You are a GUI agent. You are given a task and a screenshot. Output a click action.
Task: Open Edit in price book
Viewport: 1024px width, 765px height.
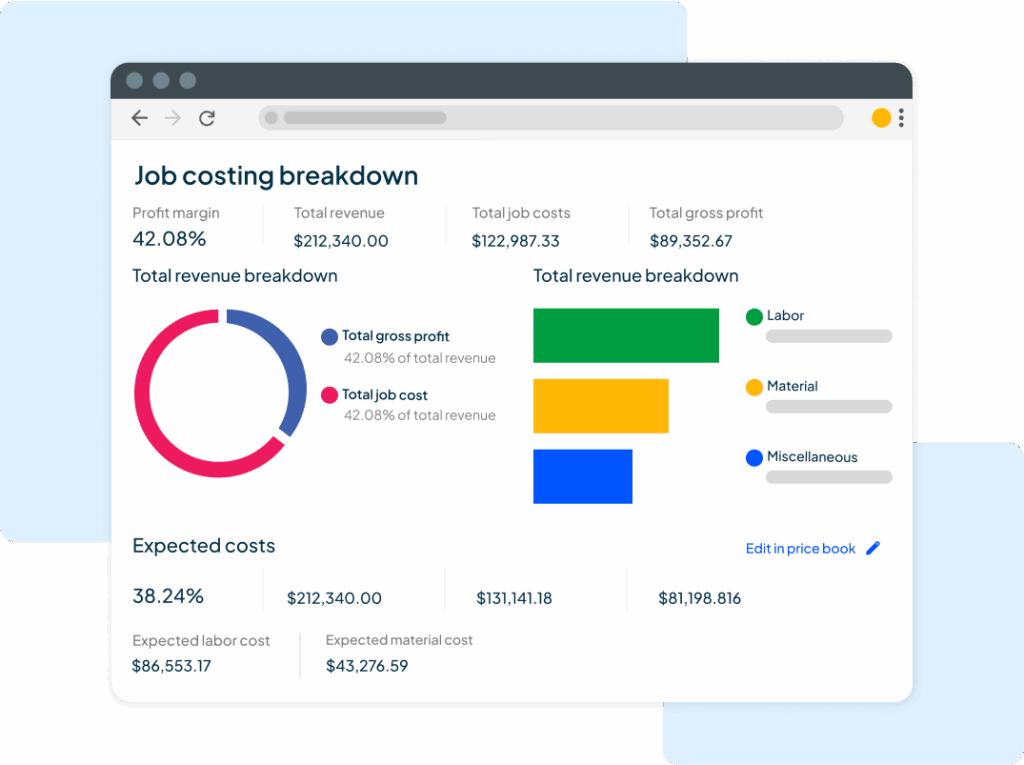click(x=799, y=548)
